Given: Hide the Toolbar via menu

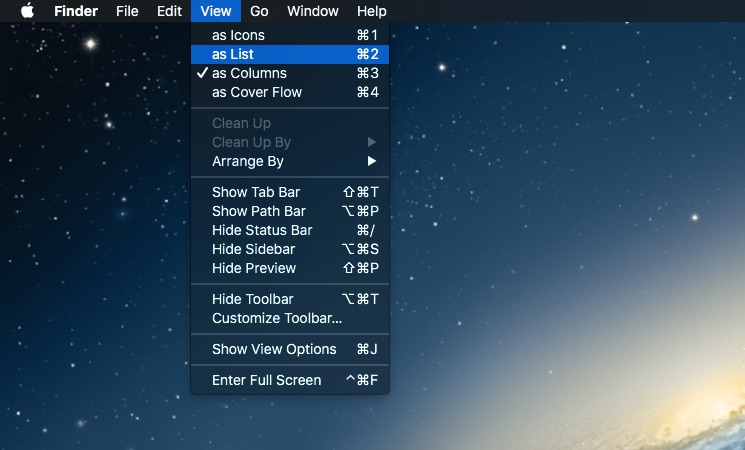Looking at the screenshot, I should [x=290, y=299].
